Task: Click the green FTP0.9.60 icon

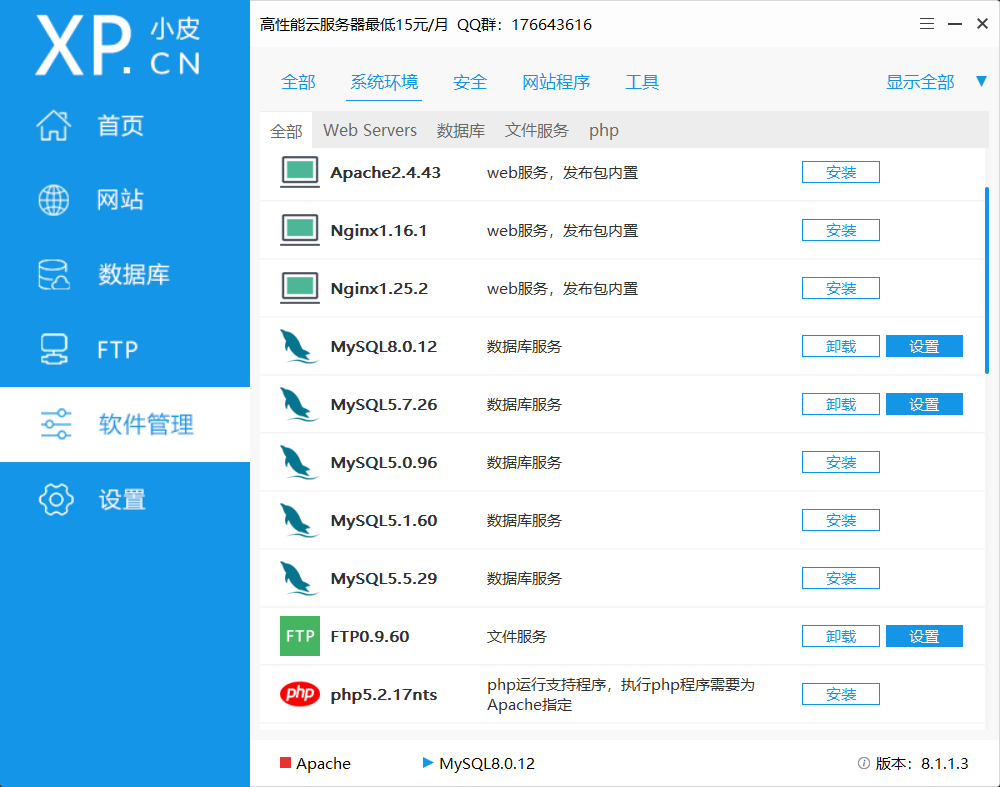Action: click(300, 636)
